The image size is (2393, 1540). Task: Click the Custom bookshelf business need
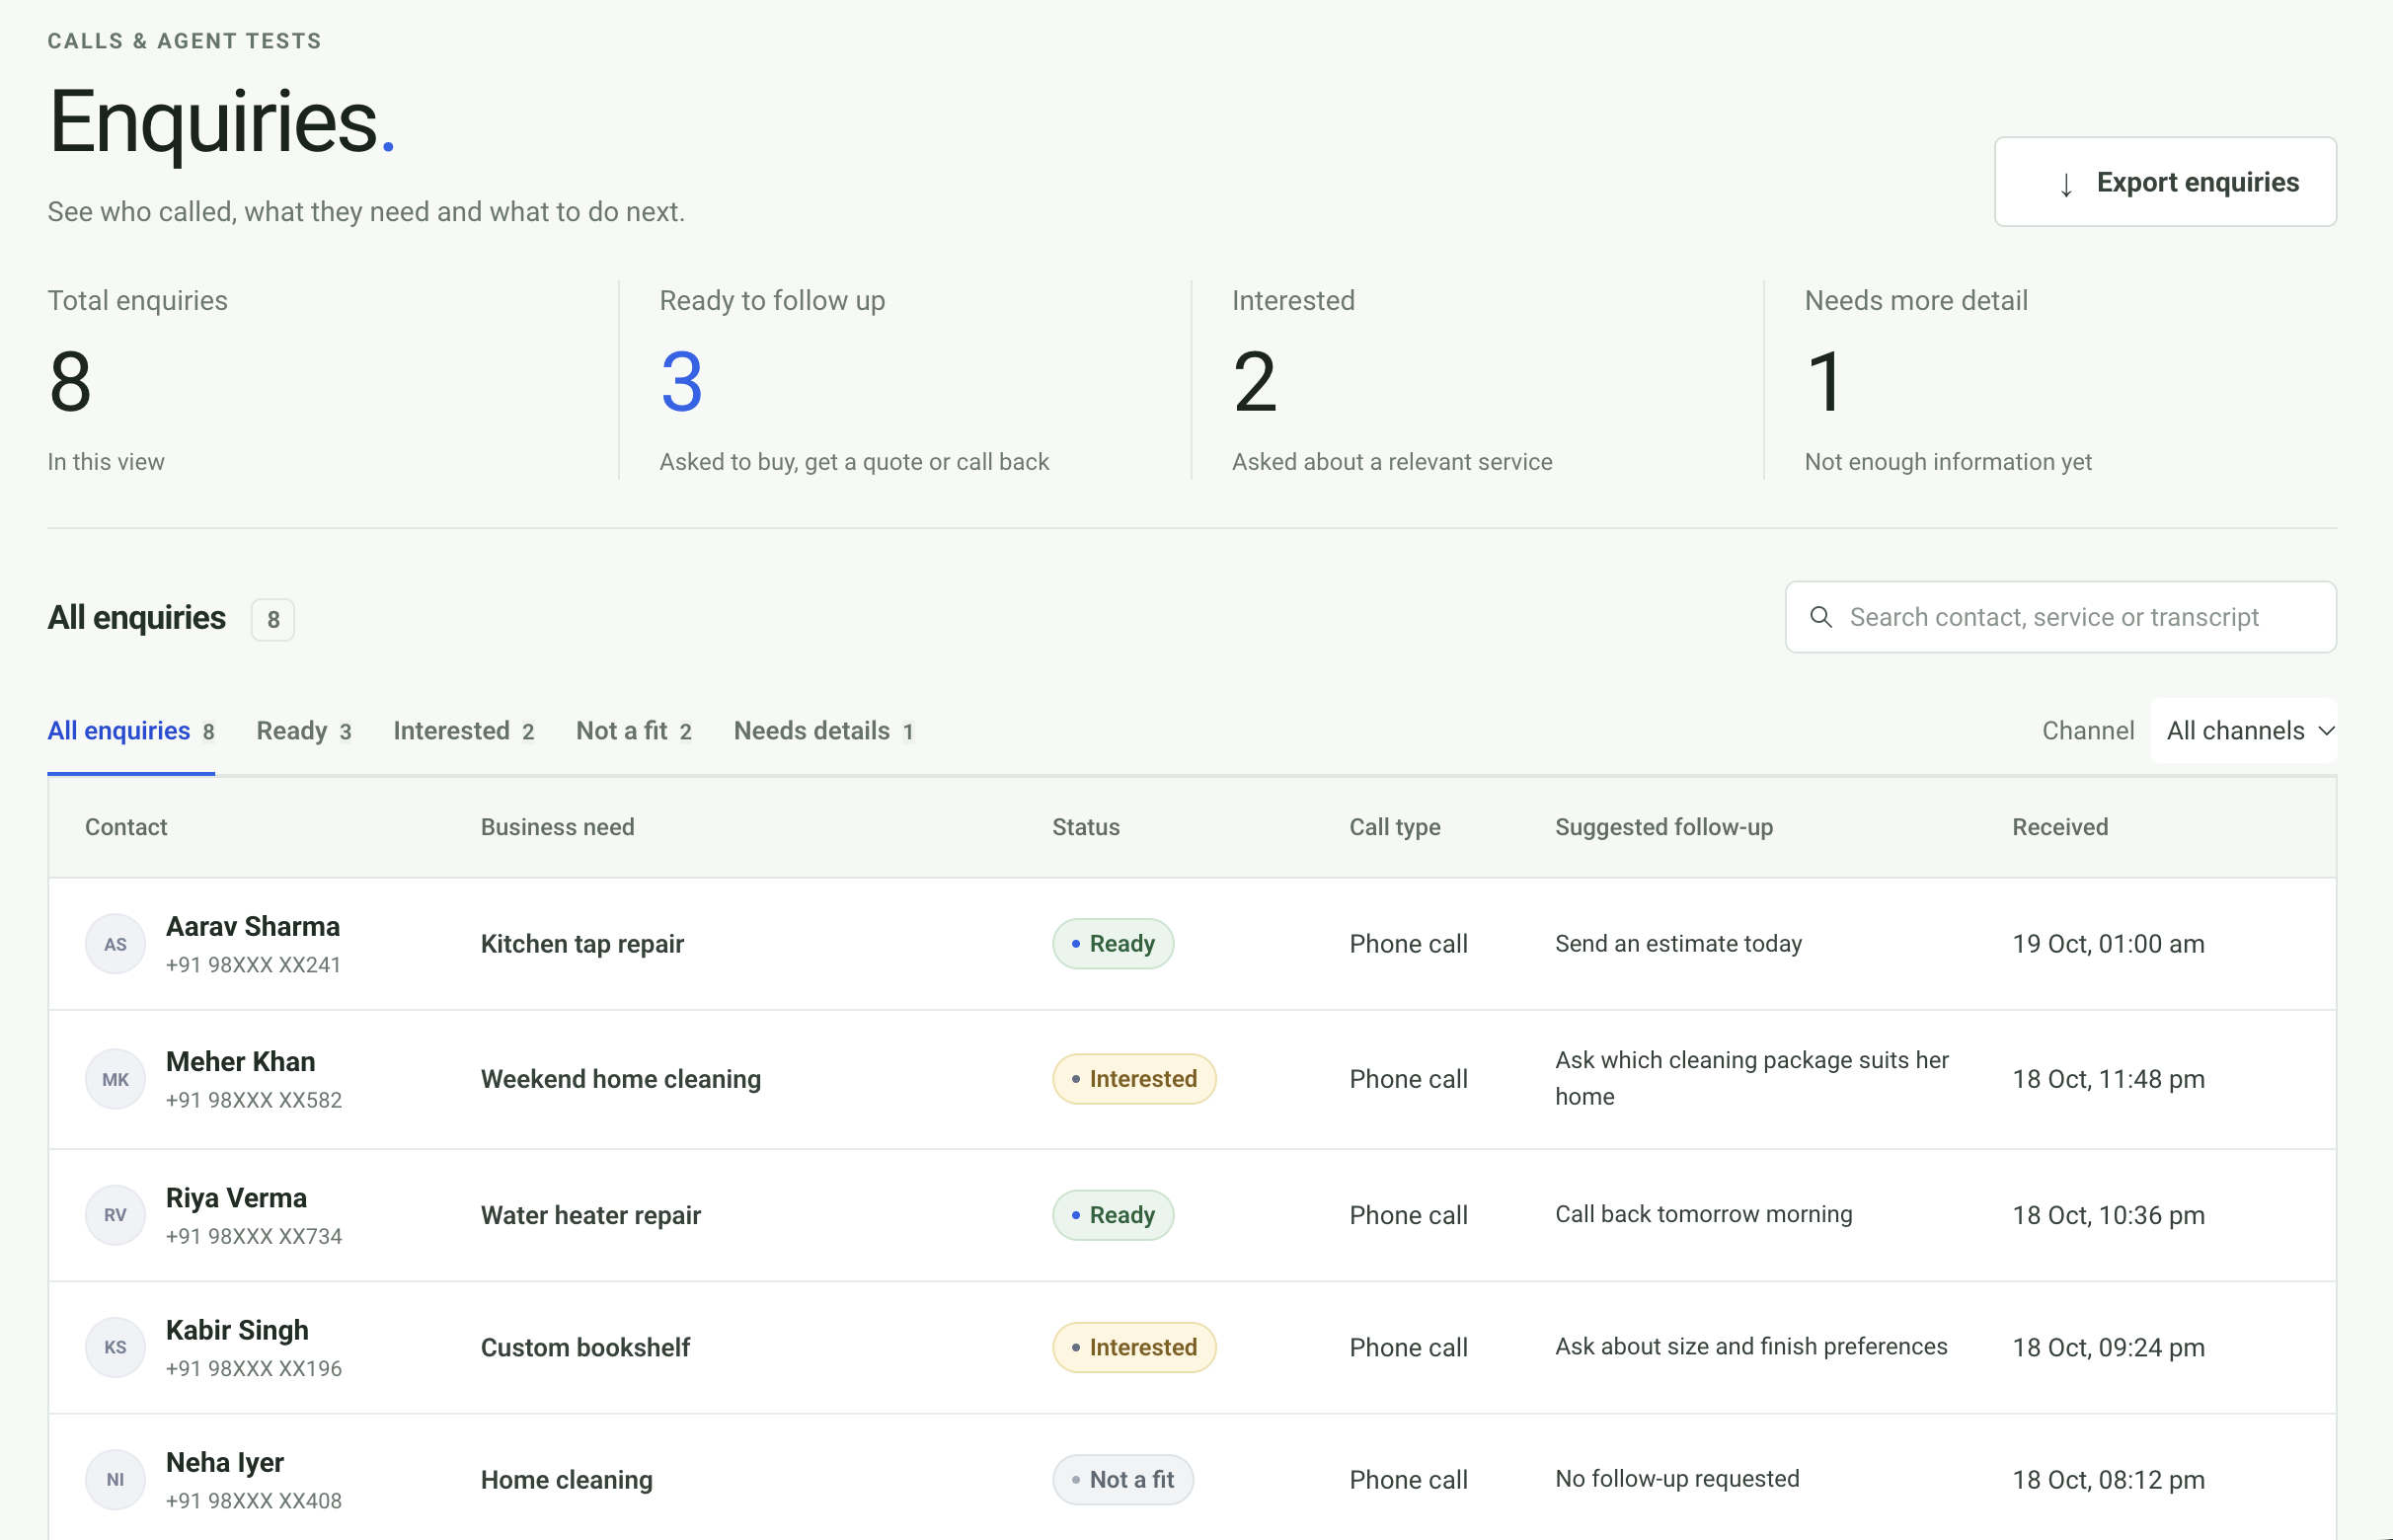(586, 1347)
